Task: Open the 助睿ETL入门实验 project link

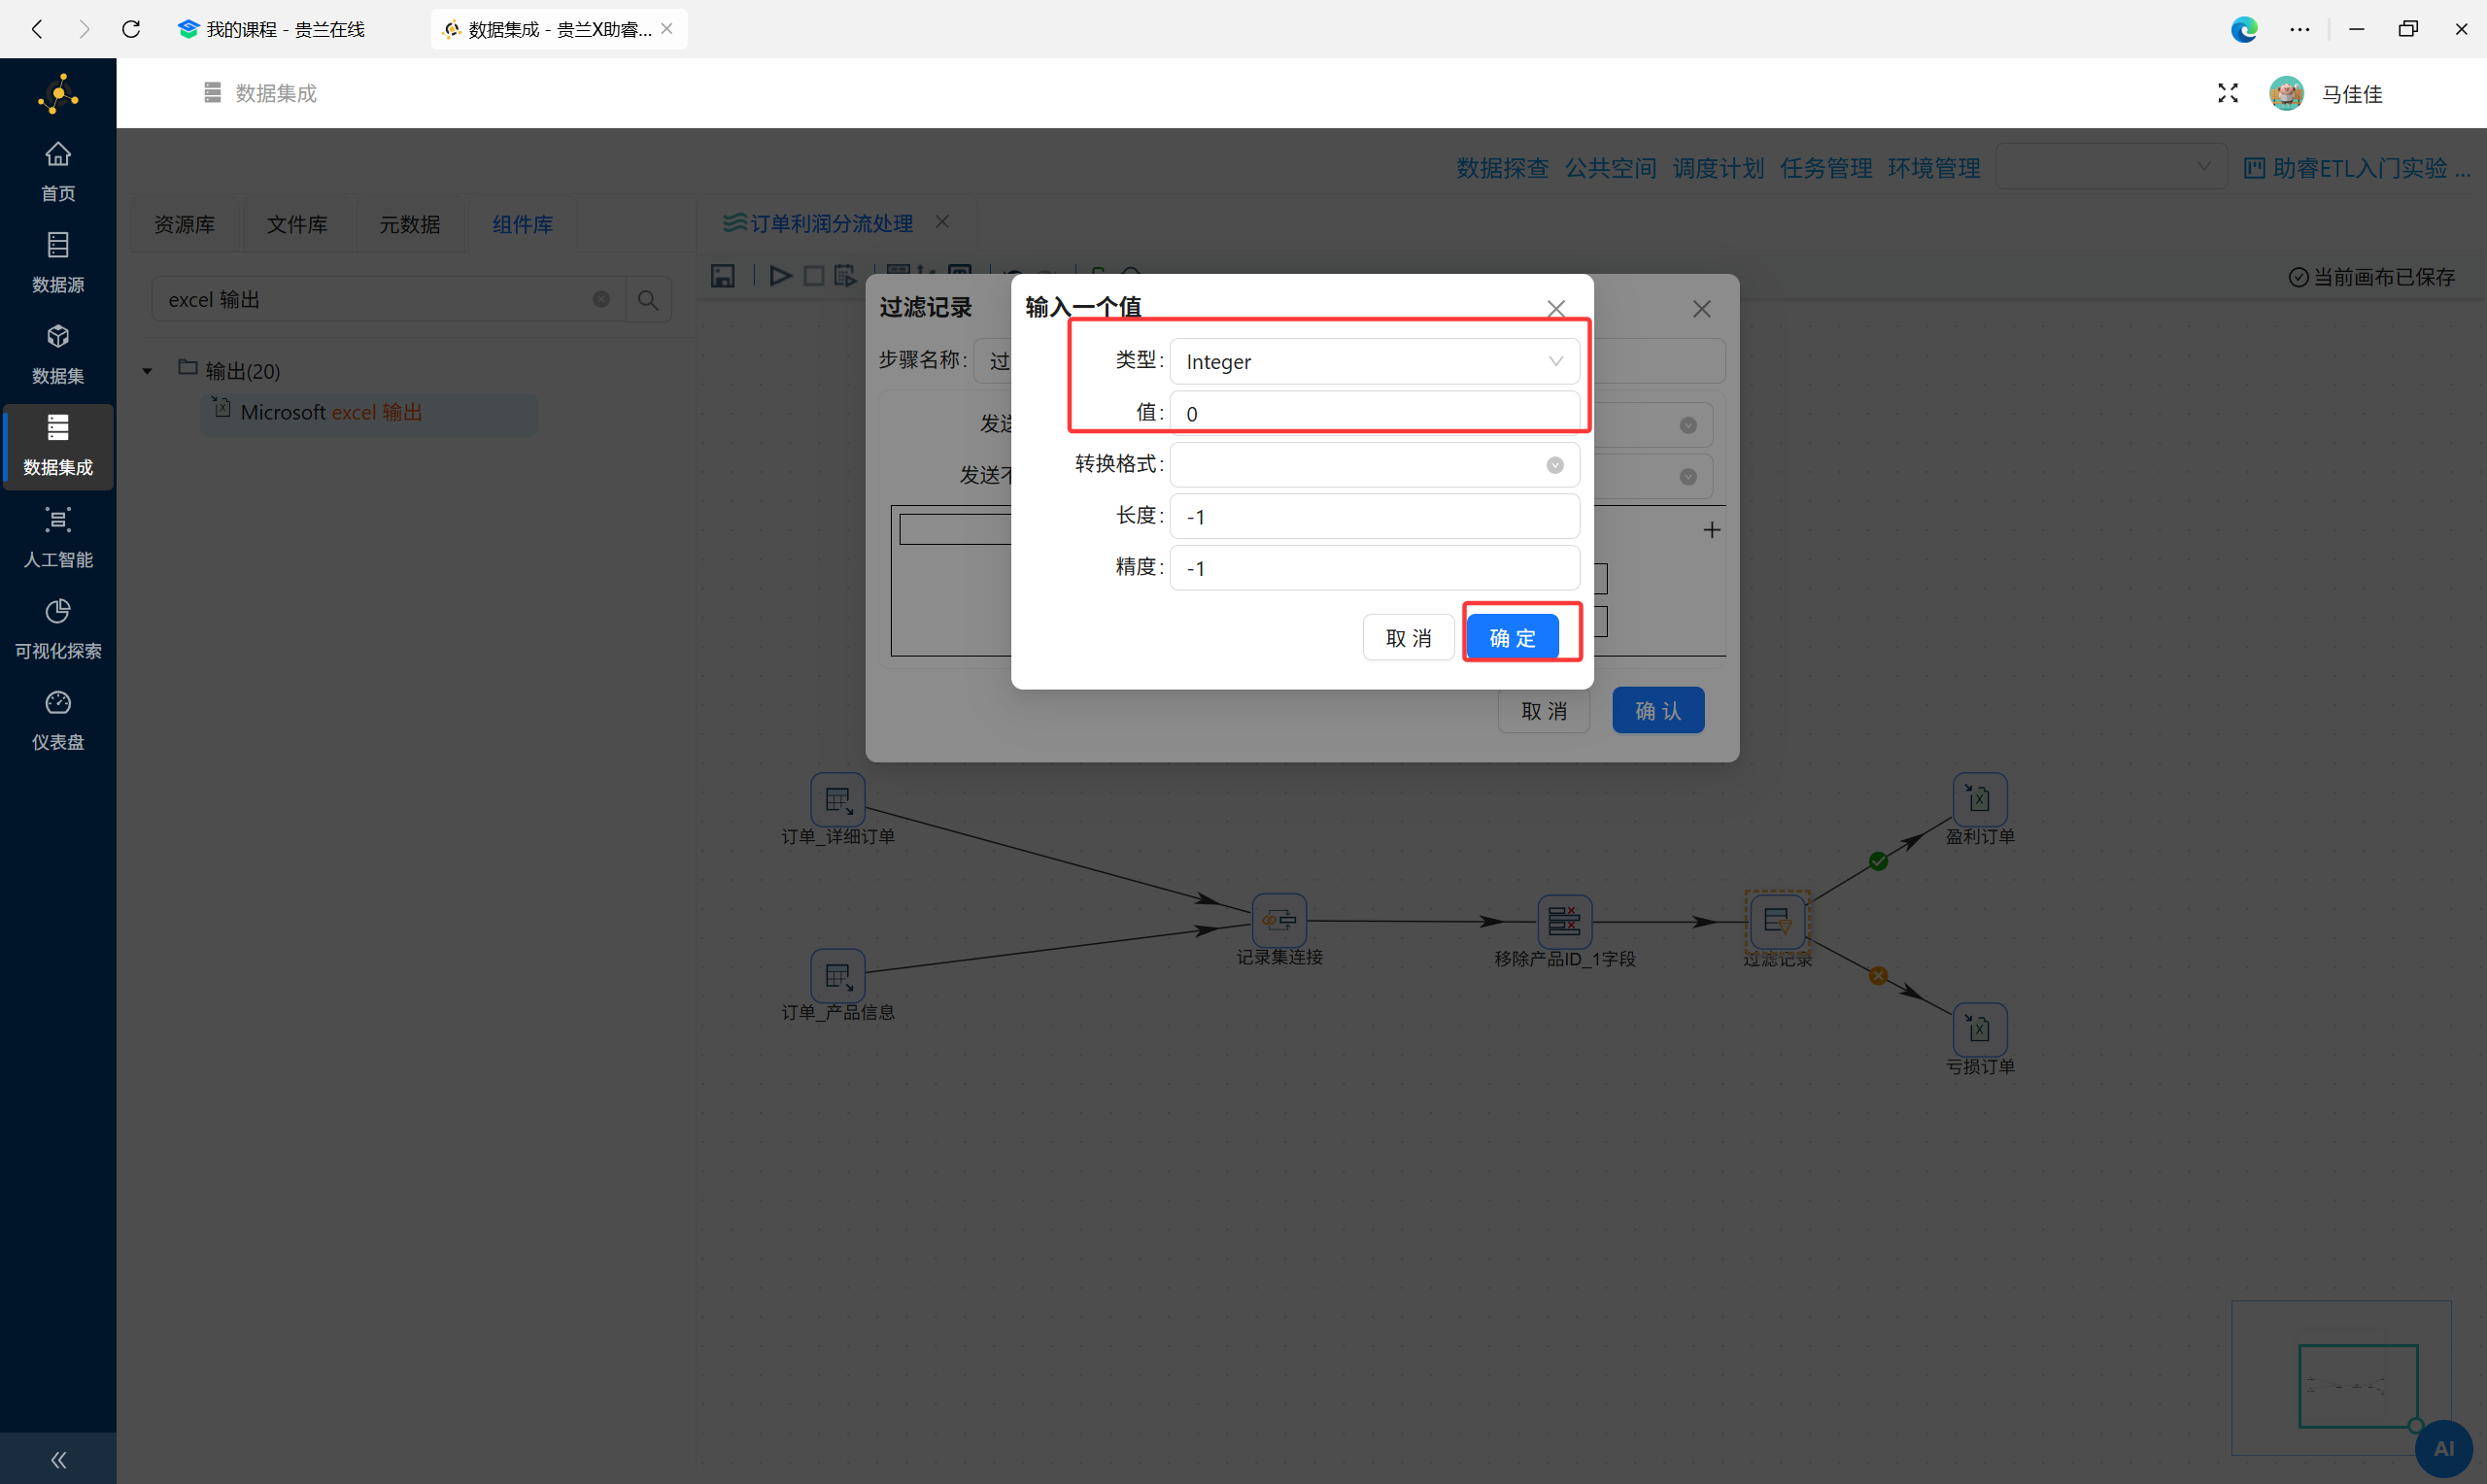Action: point(2358,167)
